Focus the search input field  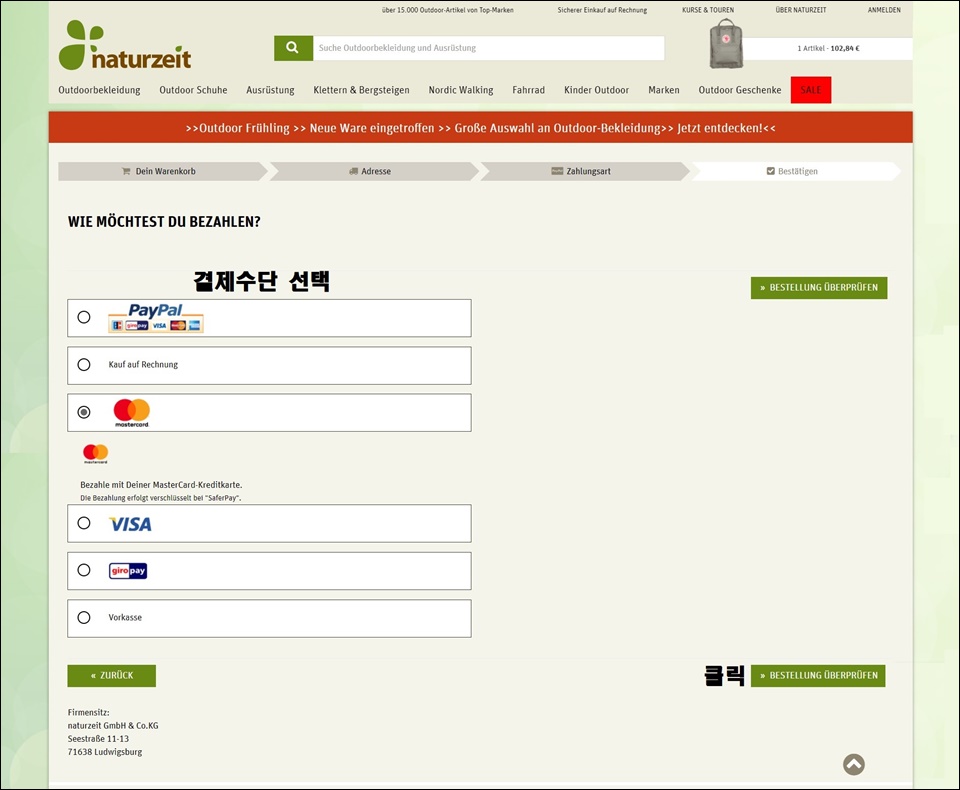(489, 48)
